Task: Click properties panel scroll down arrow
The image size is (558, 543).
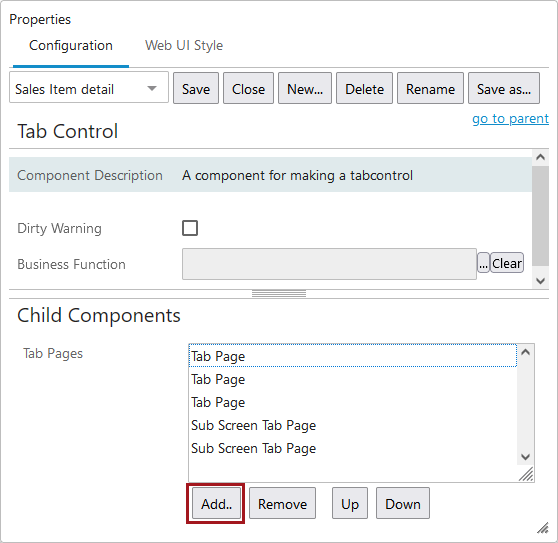Action: [x=540, y=281]
